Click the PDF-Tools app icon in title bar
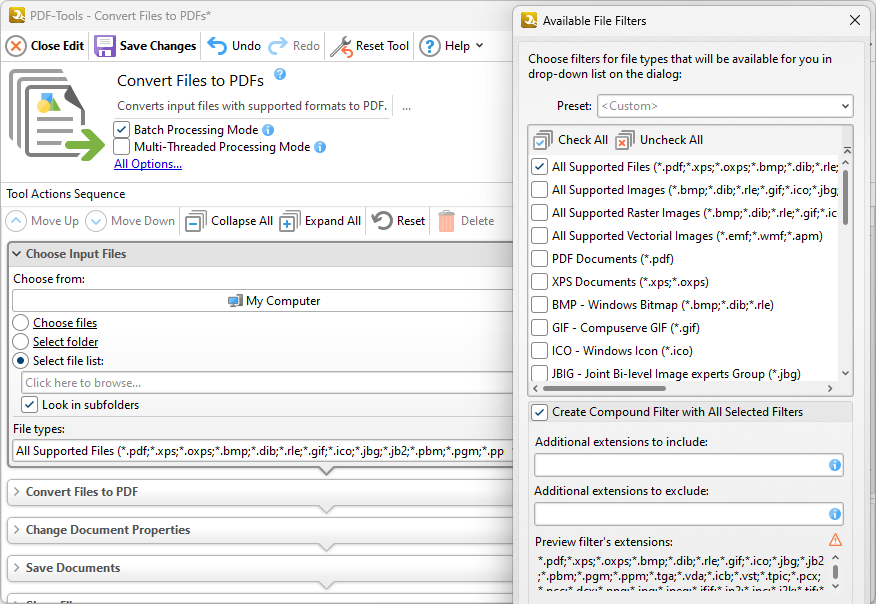Image resolution: width=876 pixels, height=604 pixels. point(17,15)
